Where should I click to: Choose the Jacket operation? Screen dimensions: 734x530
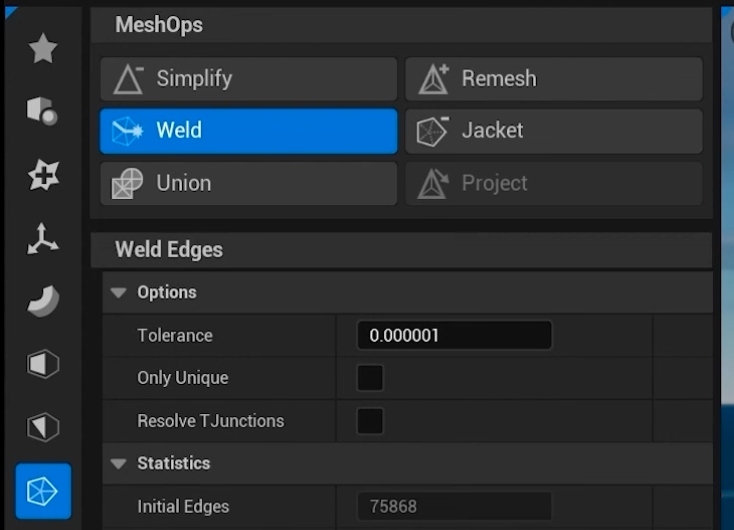coord(553,131)
